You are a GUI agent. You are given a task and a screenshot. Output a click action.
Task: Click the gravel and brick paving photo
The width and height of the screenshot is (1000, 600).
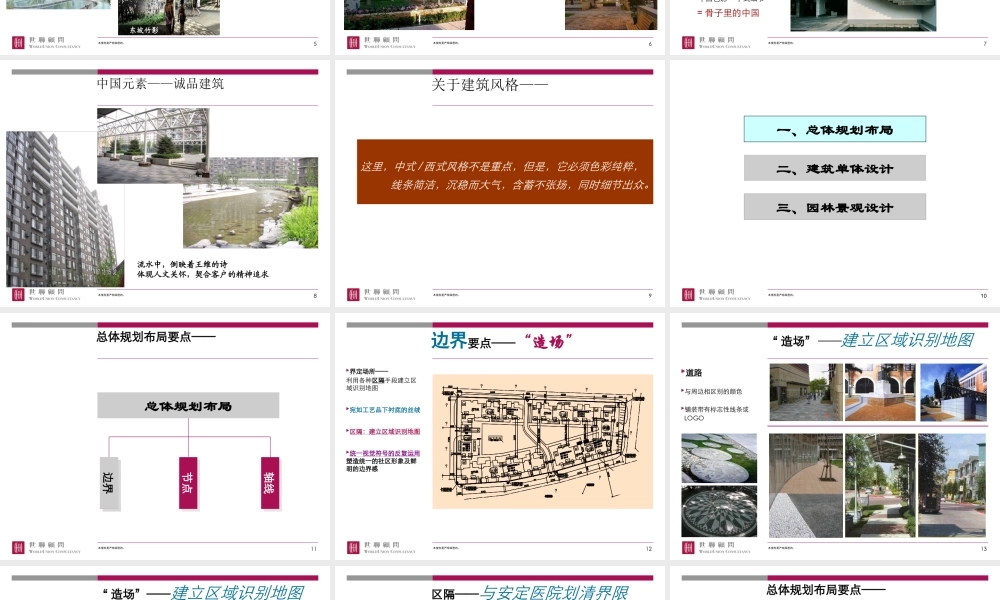point(805,486)
